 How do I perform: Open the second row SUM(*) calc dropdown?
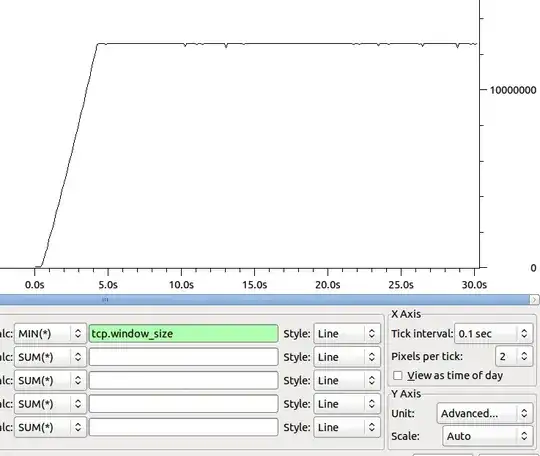tap(50, 357)
